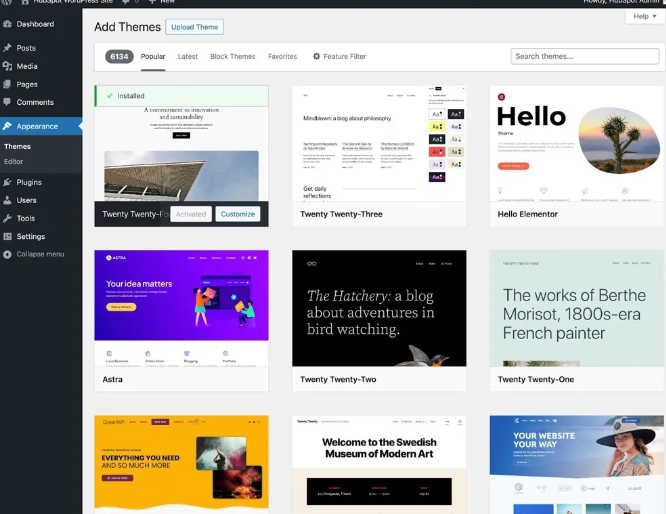666x514 pixels.
Task: Click the Plugins plug icon
Action: [8, 182]
